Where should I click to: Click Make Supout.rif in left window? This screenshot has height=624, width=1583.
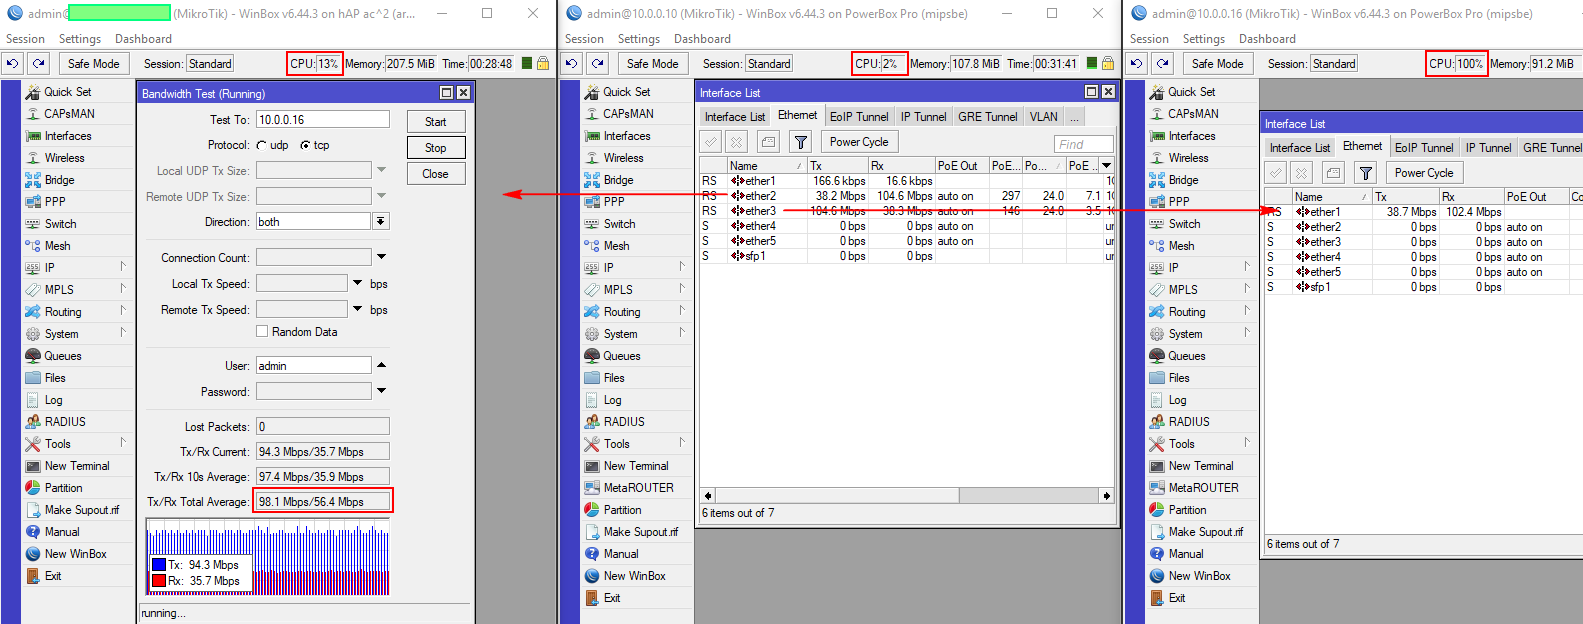(81, 509)
